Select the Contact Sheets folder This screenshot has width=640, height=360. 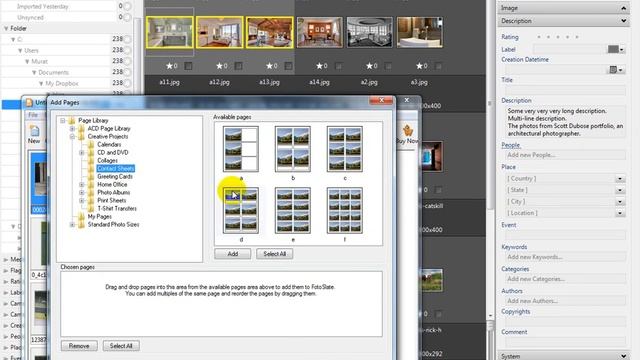coord(116,169)
